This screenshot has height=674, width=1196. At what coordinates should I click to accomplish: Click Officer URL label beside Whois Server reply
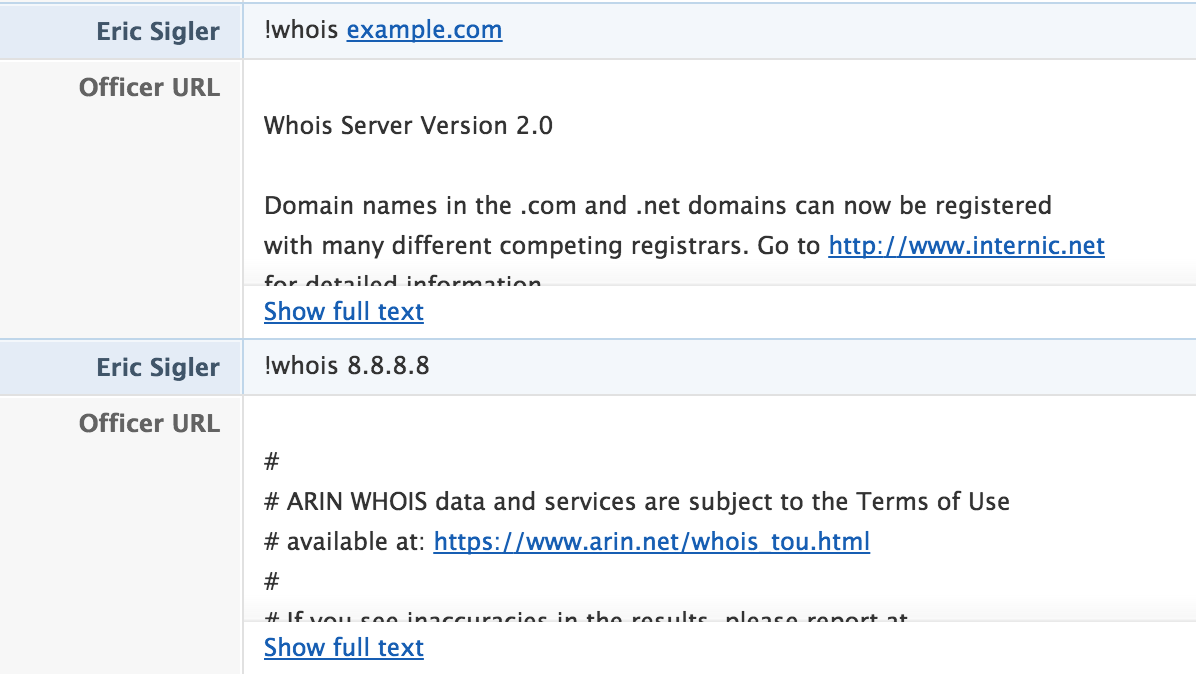pos(149,87)
